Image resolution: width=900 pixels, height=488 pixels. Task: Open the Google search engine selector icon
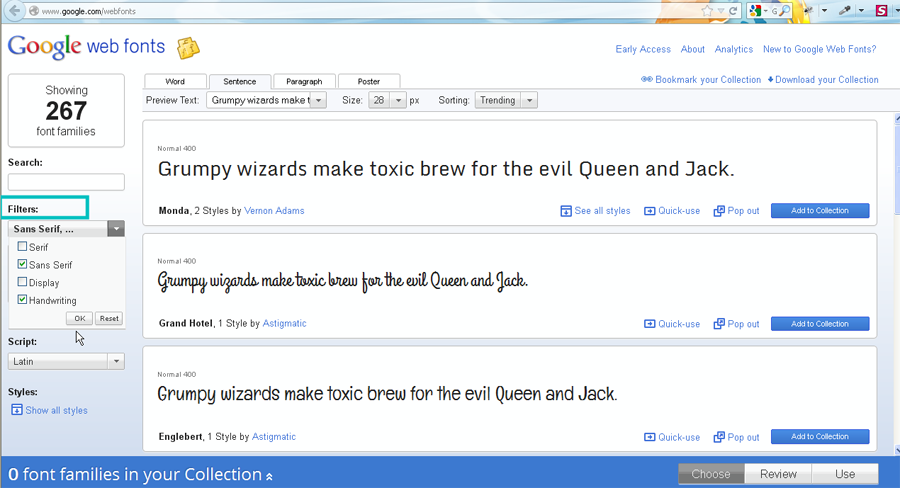click(755, 11)
